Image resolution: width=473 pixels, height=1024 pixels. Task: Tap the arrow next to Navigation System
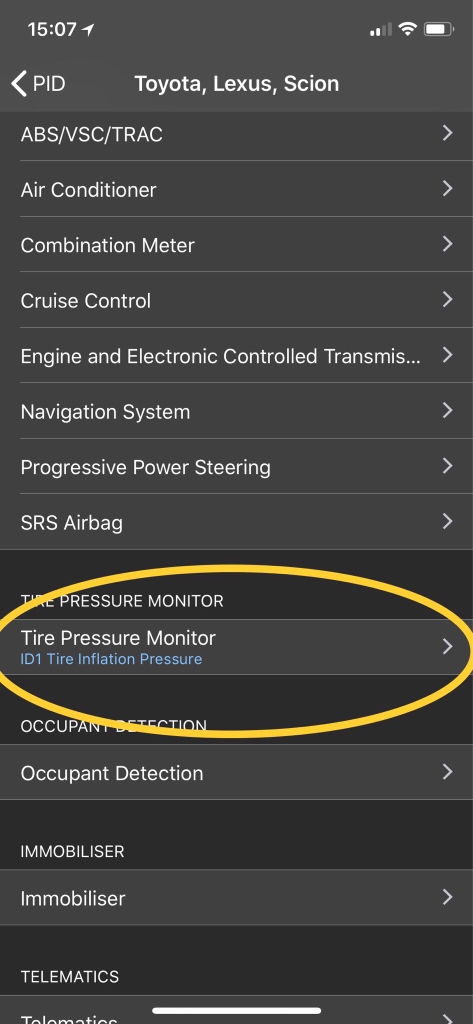(x=448, y=411)
